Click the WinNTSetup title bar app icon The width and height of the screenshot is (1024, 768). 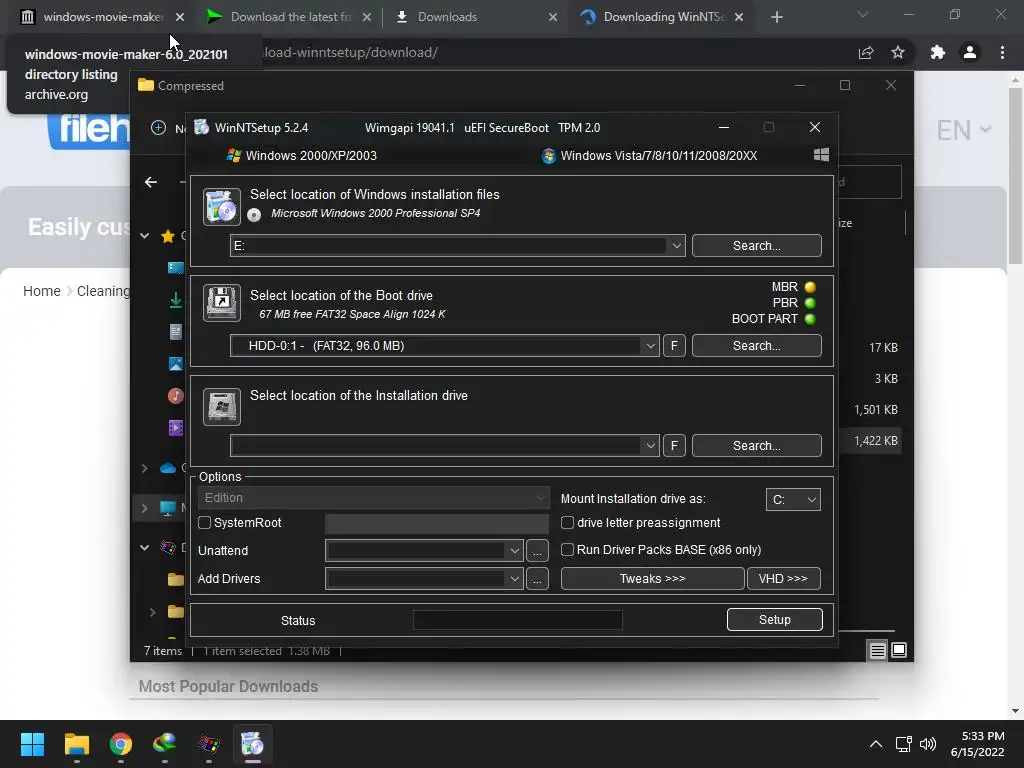pos(202,127)
